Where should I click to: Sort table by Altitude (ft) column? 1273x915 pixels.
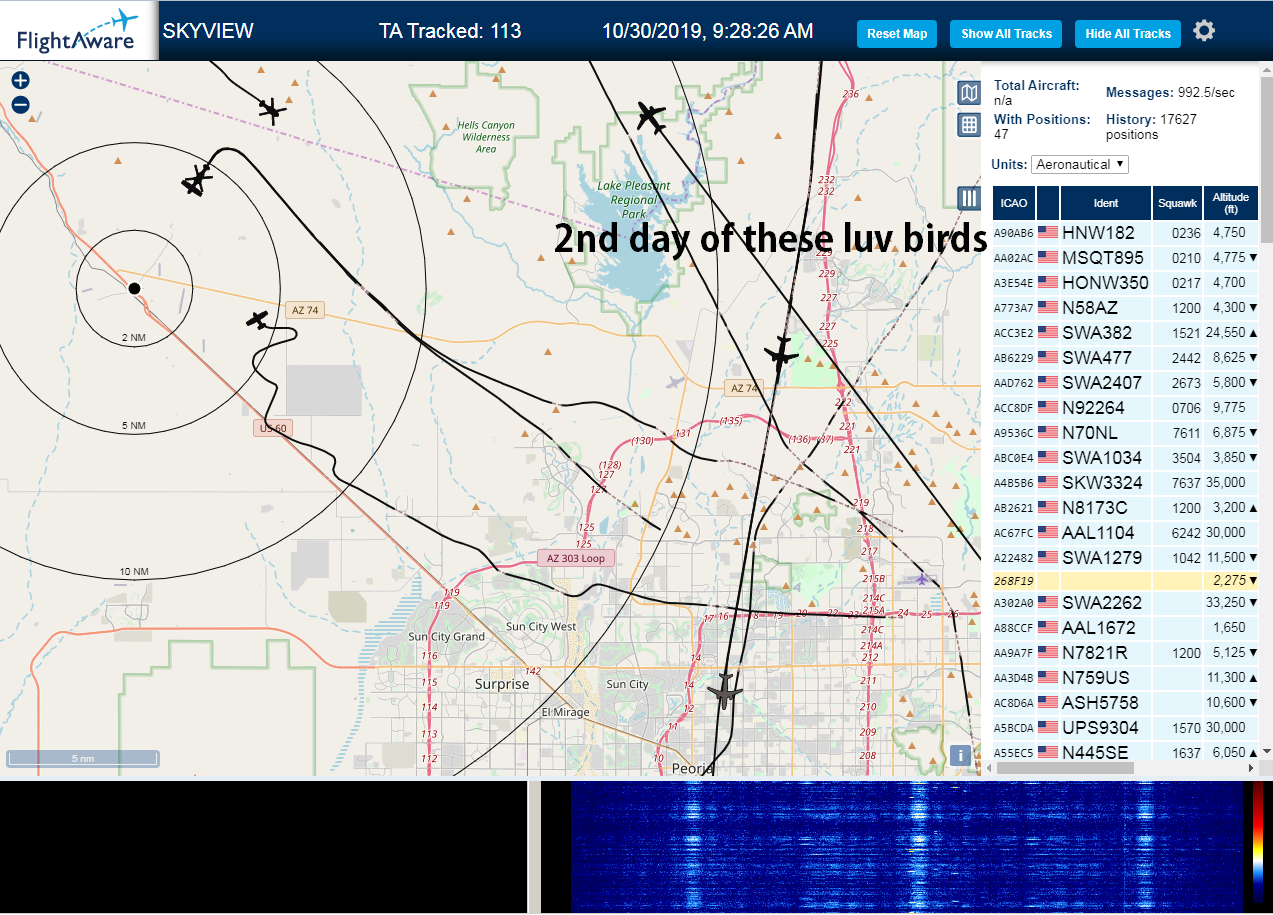click(x=1231, y=203)
